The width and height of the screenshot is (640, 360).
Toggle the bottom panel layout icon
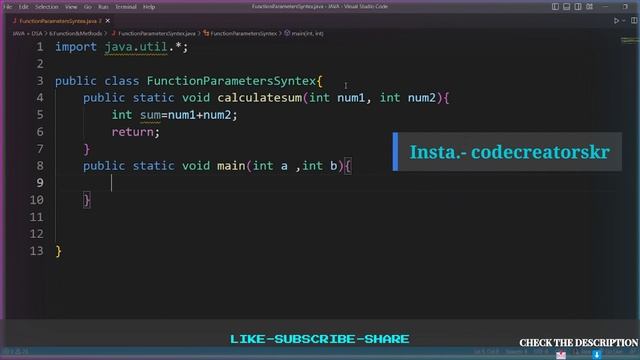click(x=567, y=7)
